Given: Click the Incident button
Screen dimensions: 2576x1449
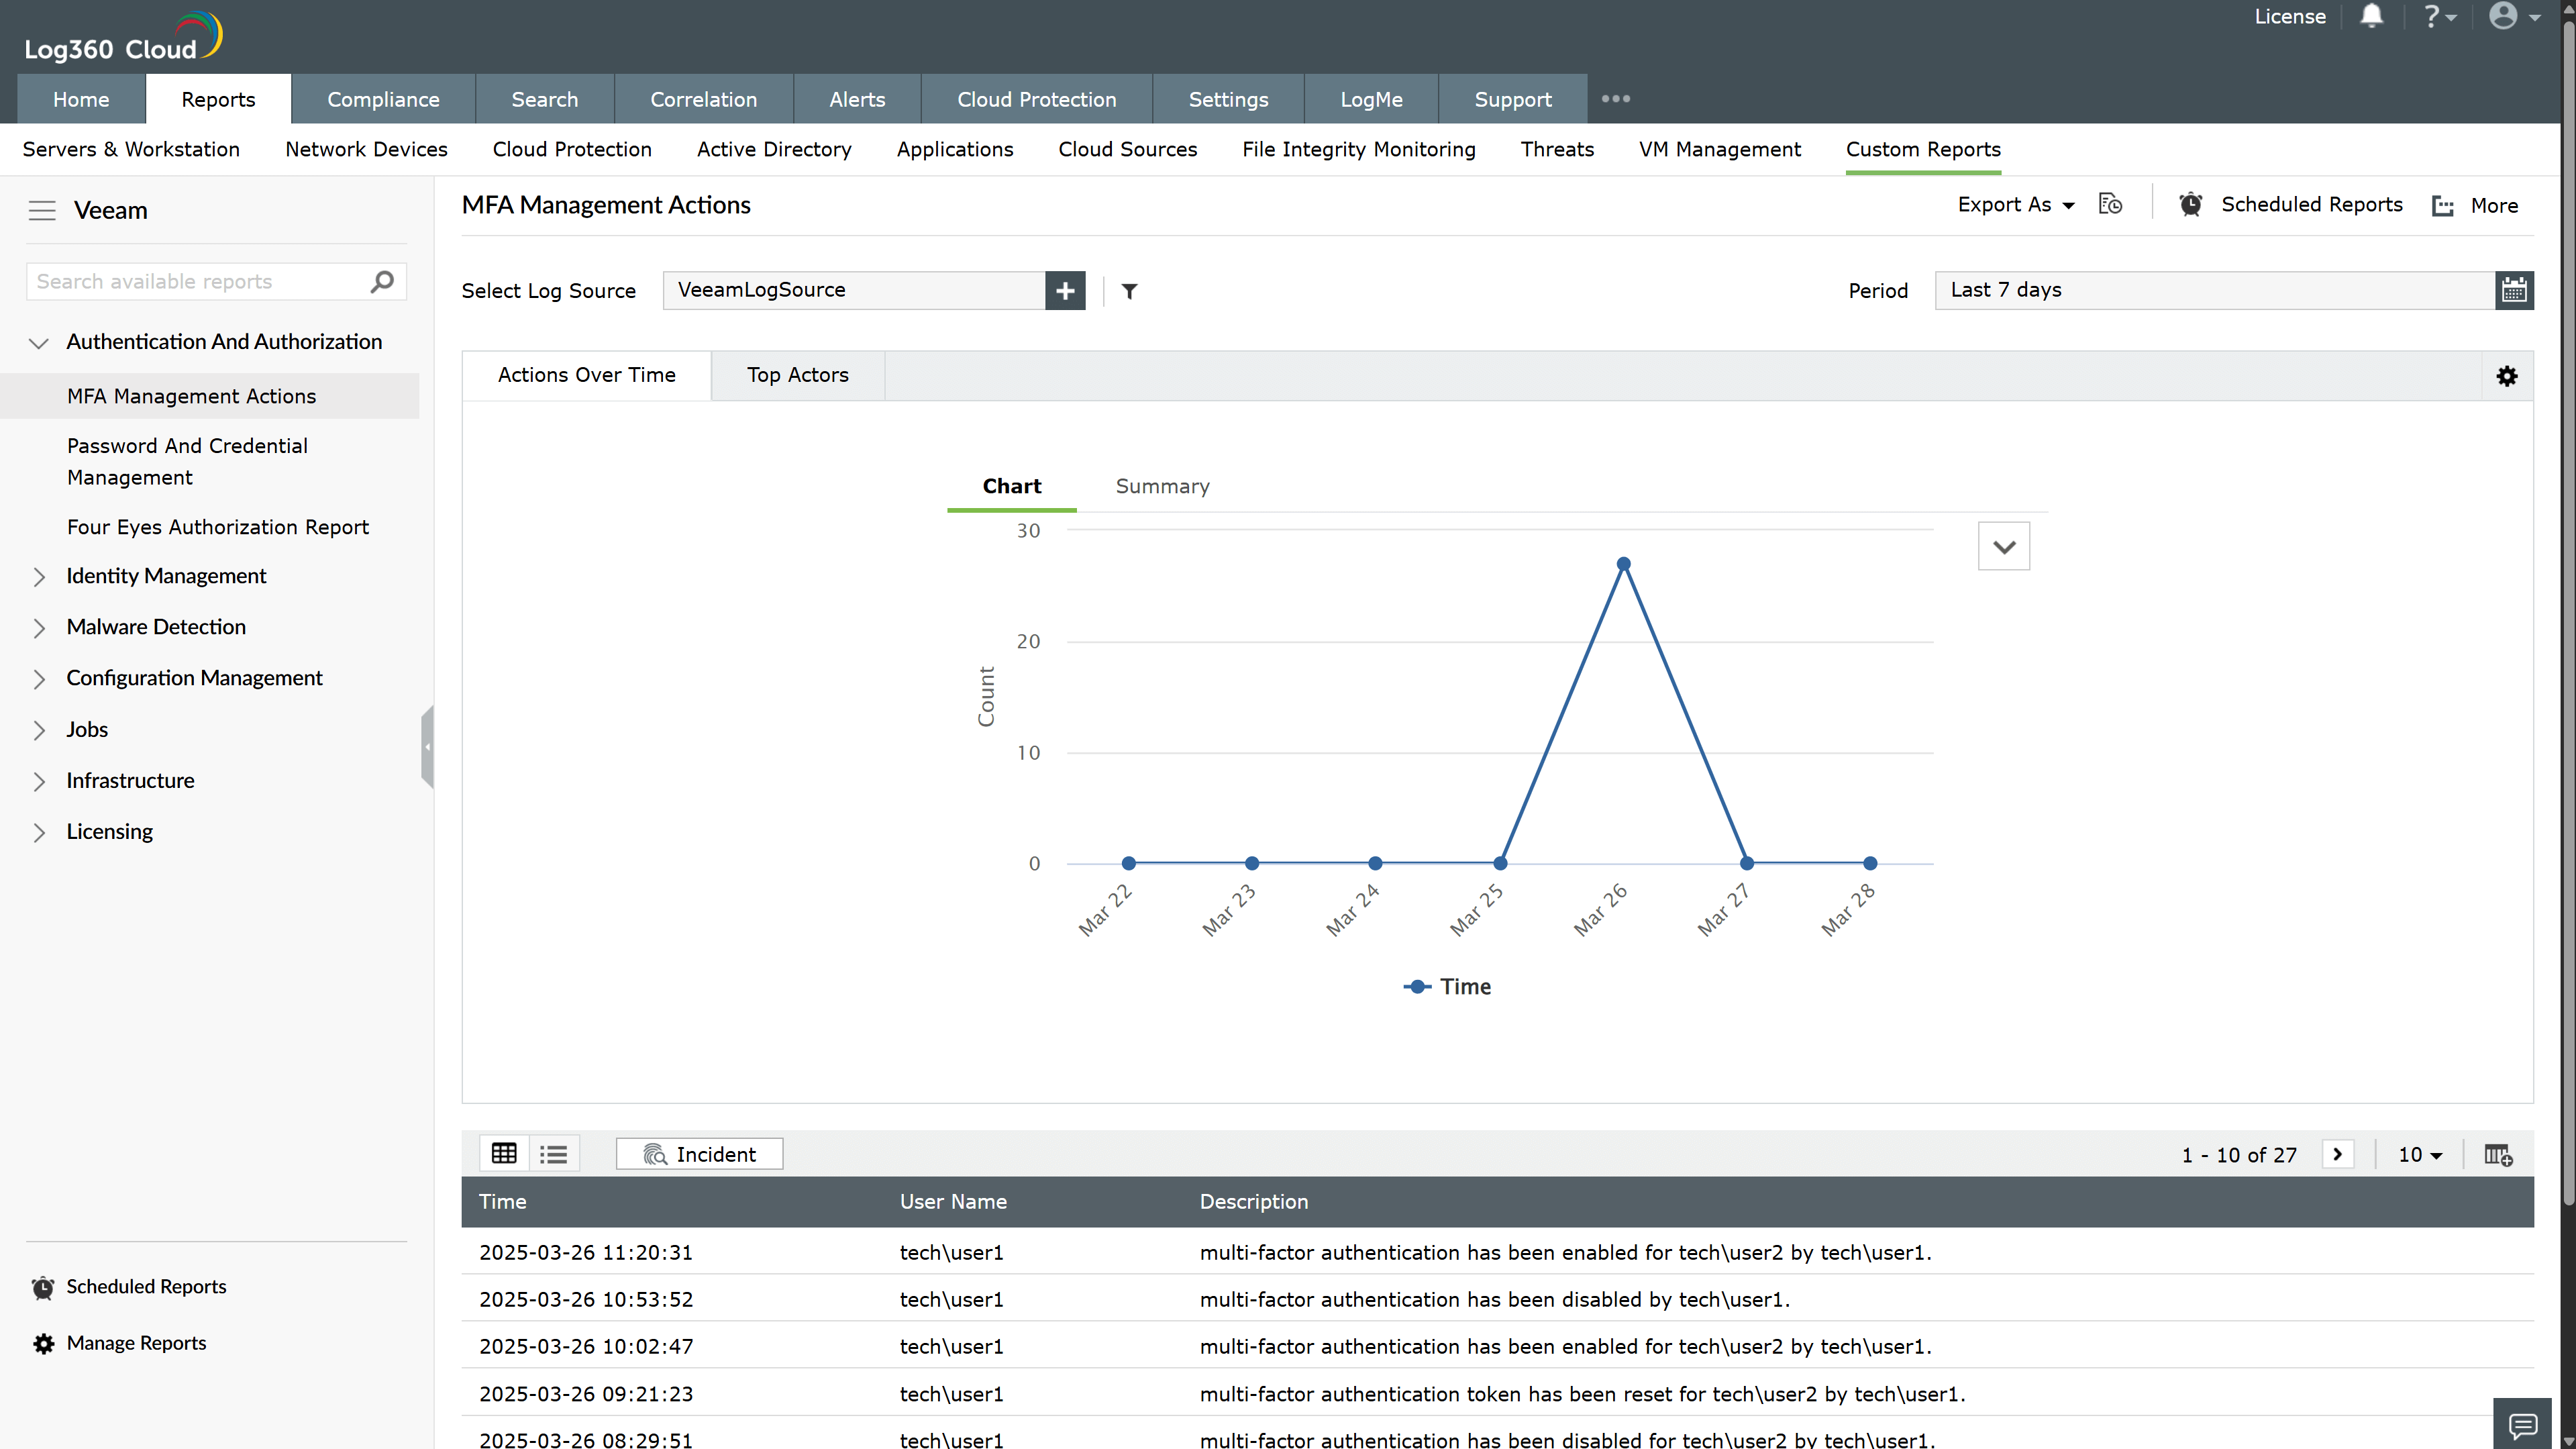Looking at the screenshot, I should [699, 1154].
